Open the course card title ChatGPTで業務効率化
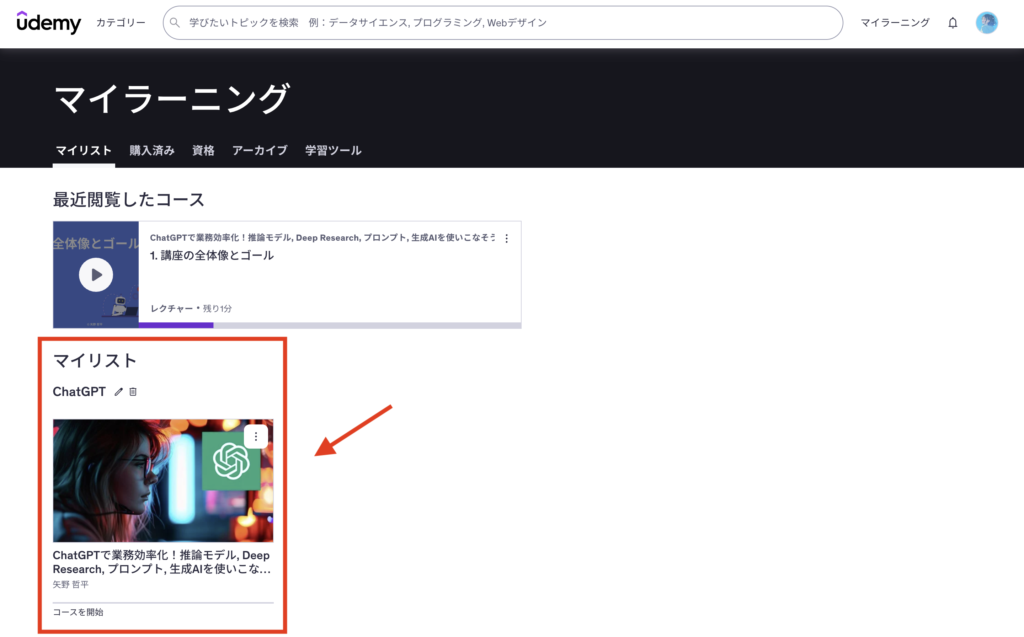This screenshot has height=637, width=1024. tap(162, 562)
